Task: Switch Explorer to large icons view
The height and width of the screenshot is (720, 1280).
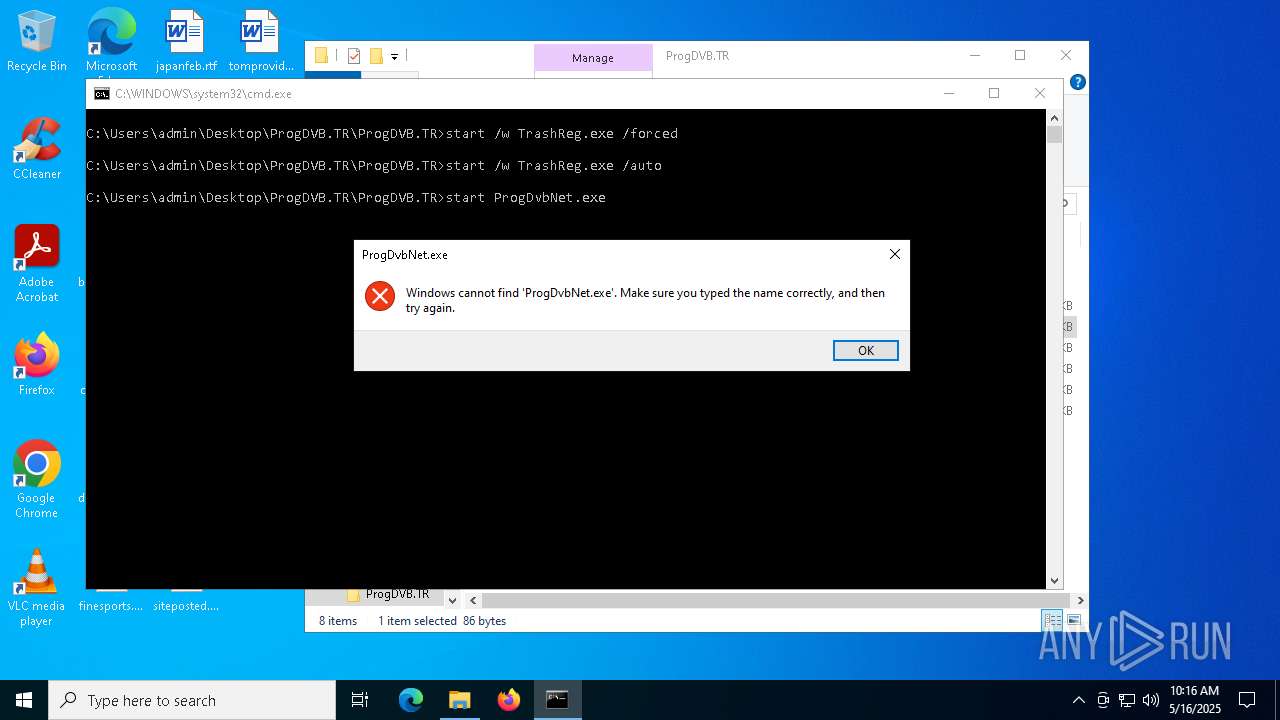Action: (1074, 621)
